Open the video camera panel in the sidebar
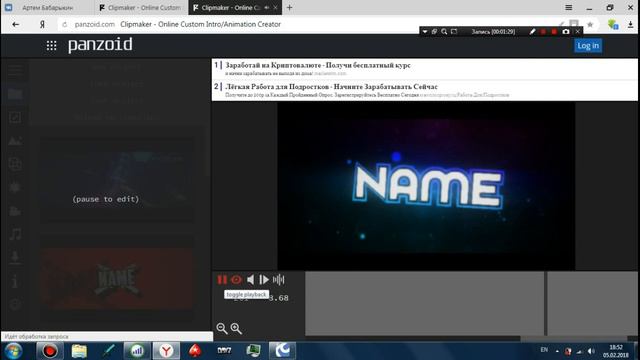The image size is (640, 360). (15, 211)
